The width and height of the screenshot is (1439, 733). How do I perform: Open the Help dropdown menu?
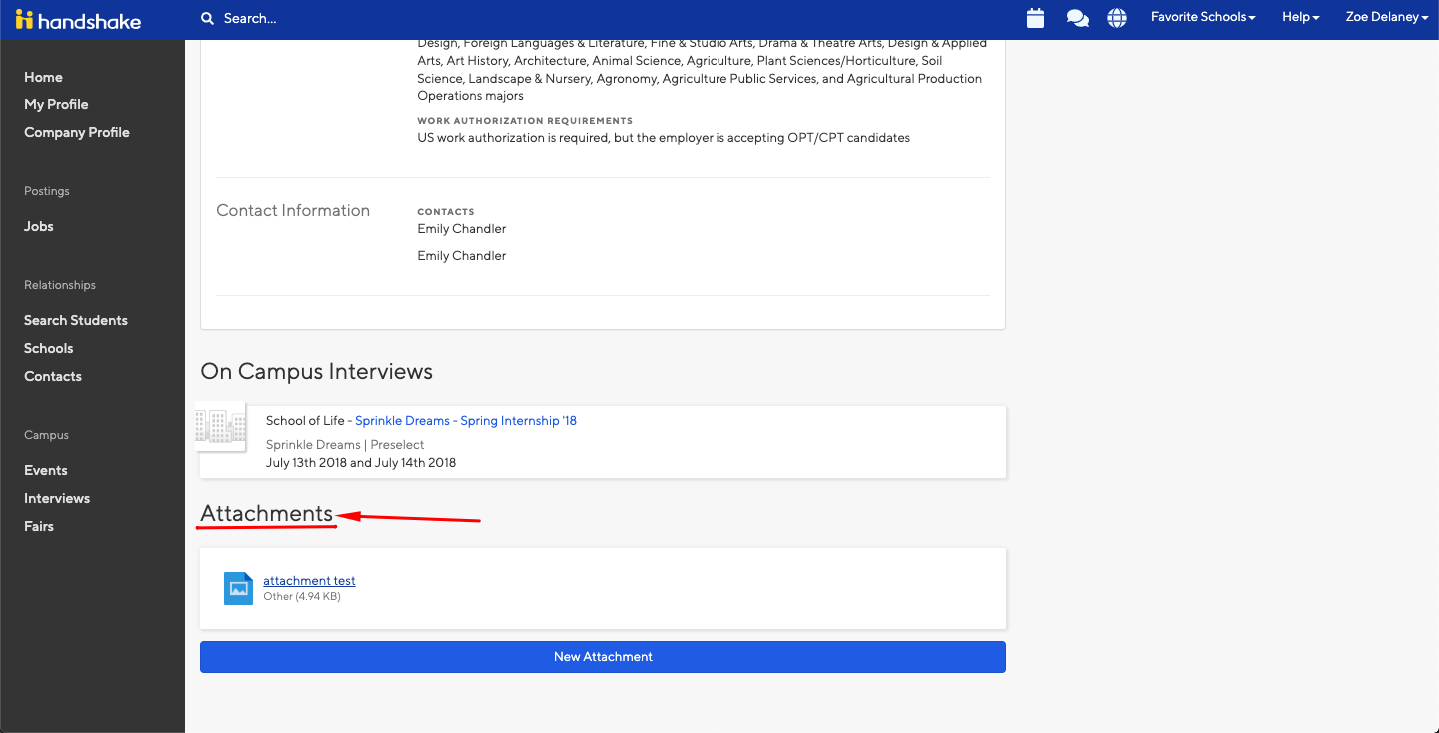[1301, 17]
